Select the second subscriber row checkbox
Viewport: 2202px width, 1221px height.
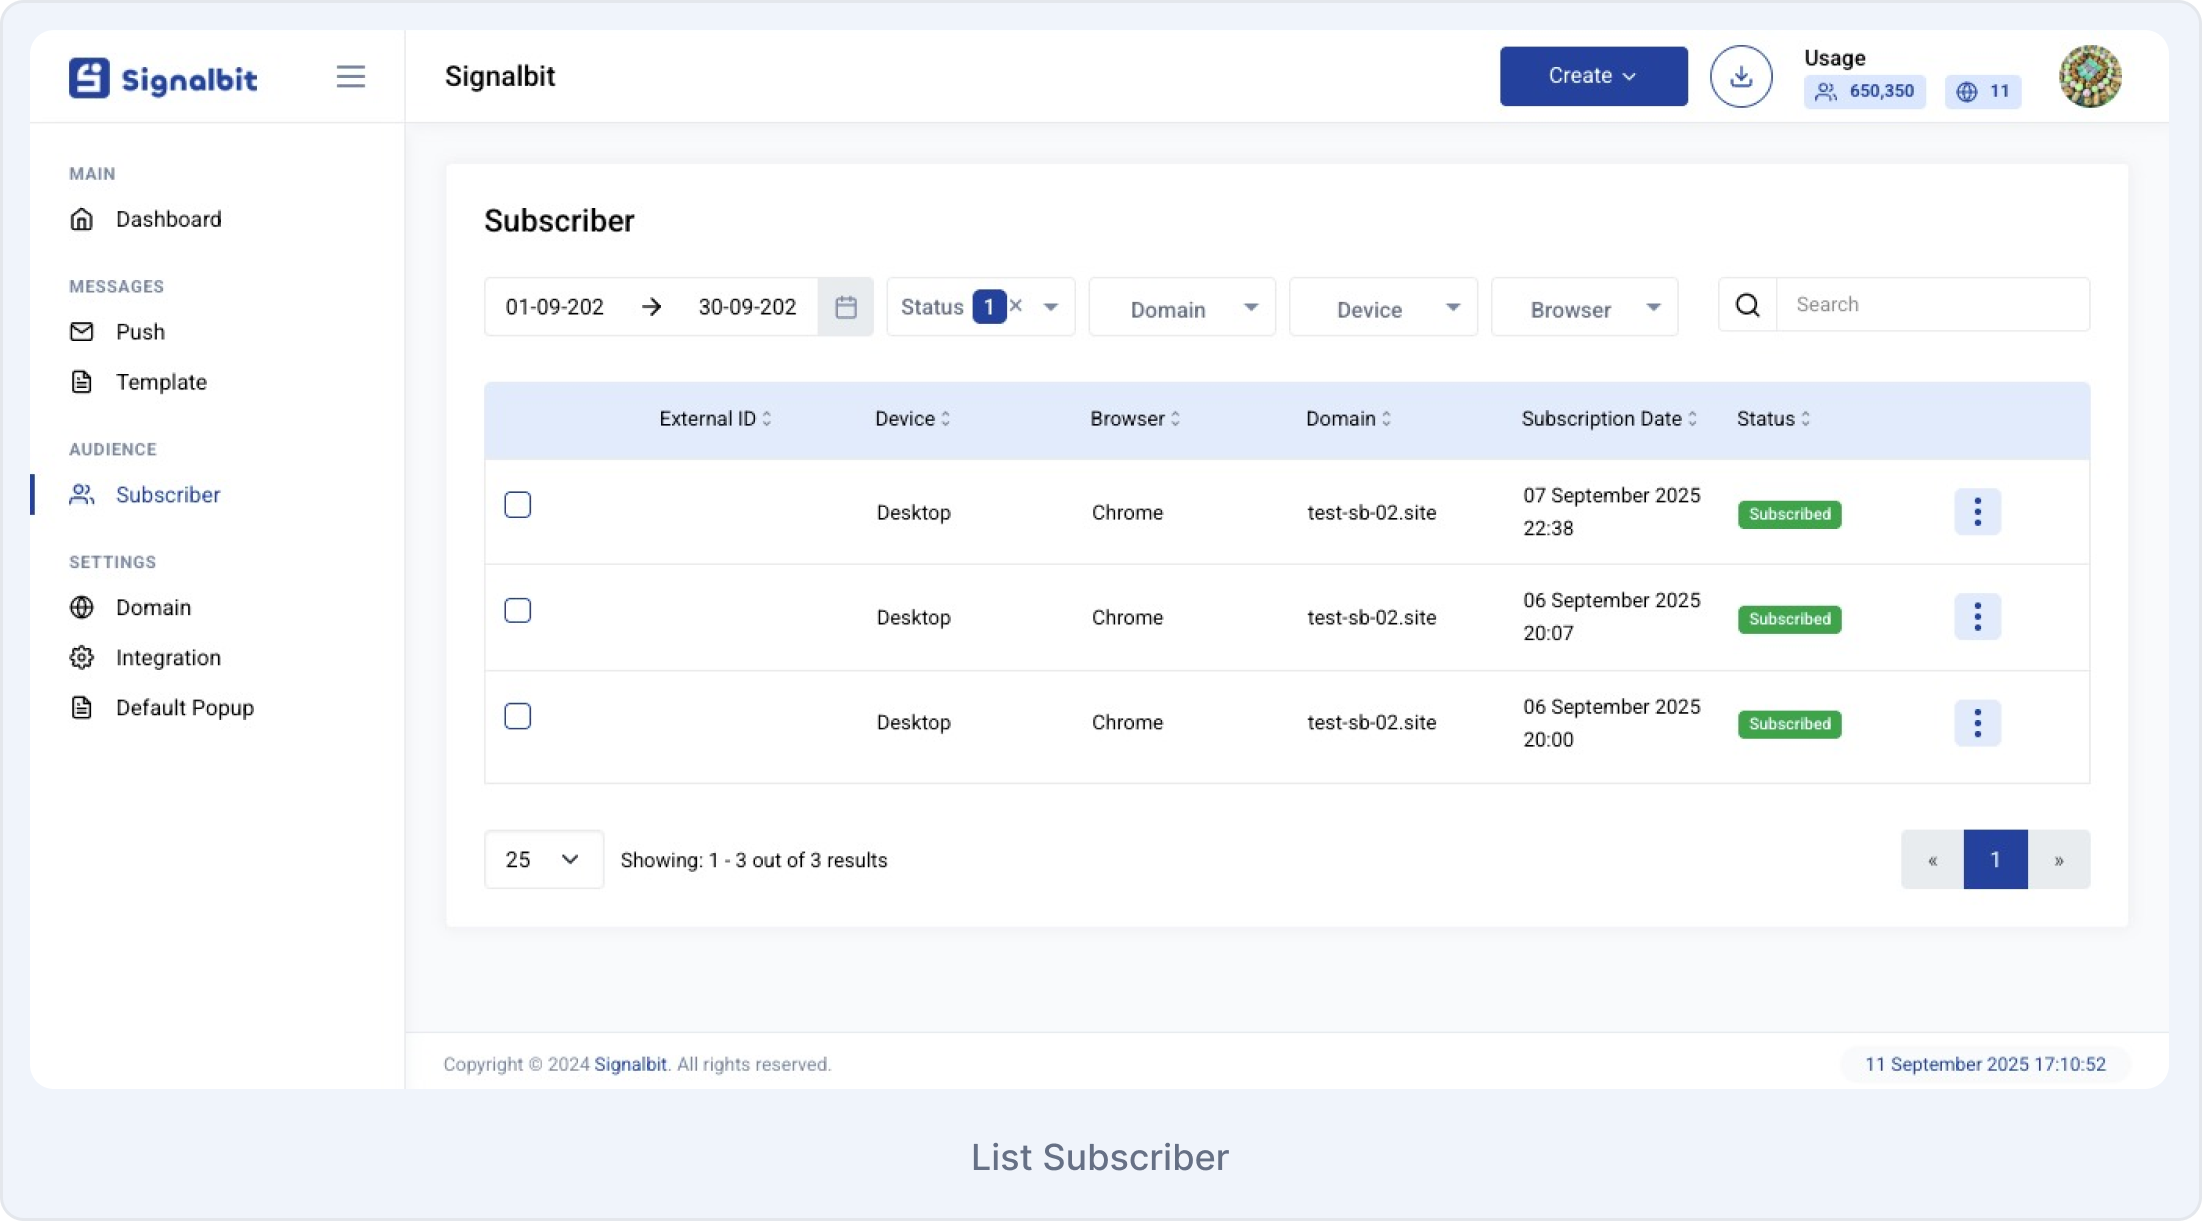tap(518, 610)
